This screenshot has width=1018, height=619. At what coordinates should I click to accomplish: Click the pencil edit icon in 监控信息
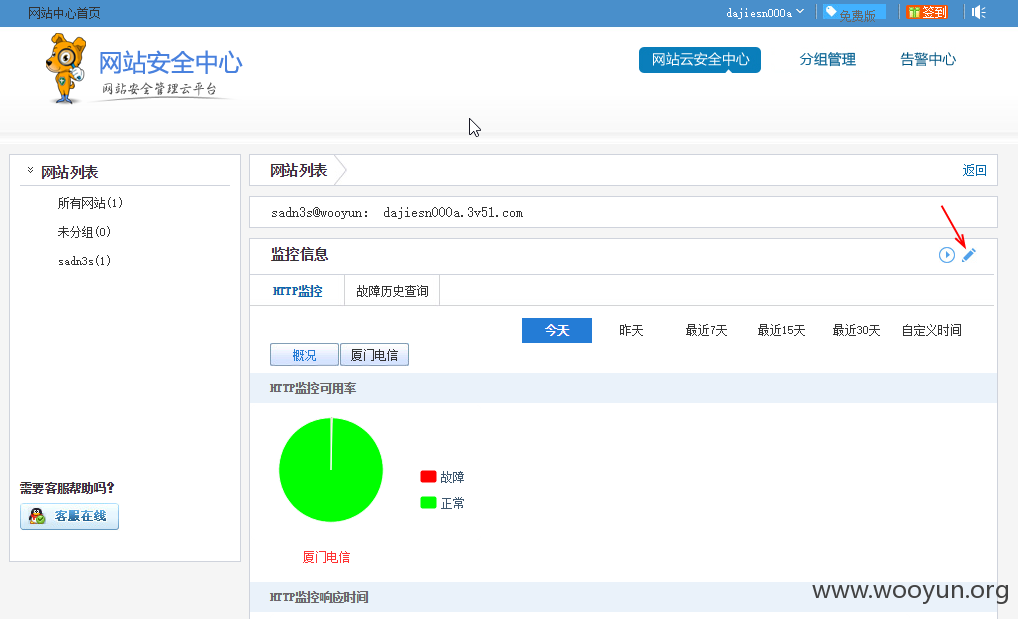point(969,255)
